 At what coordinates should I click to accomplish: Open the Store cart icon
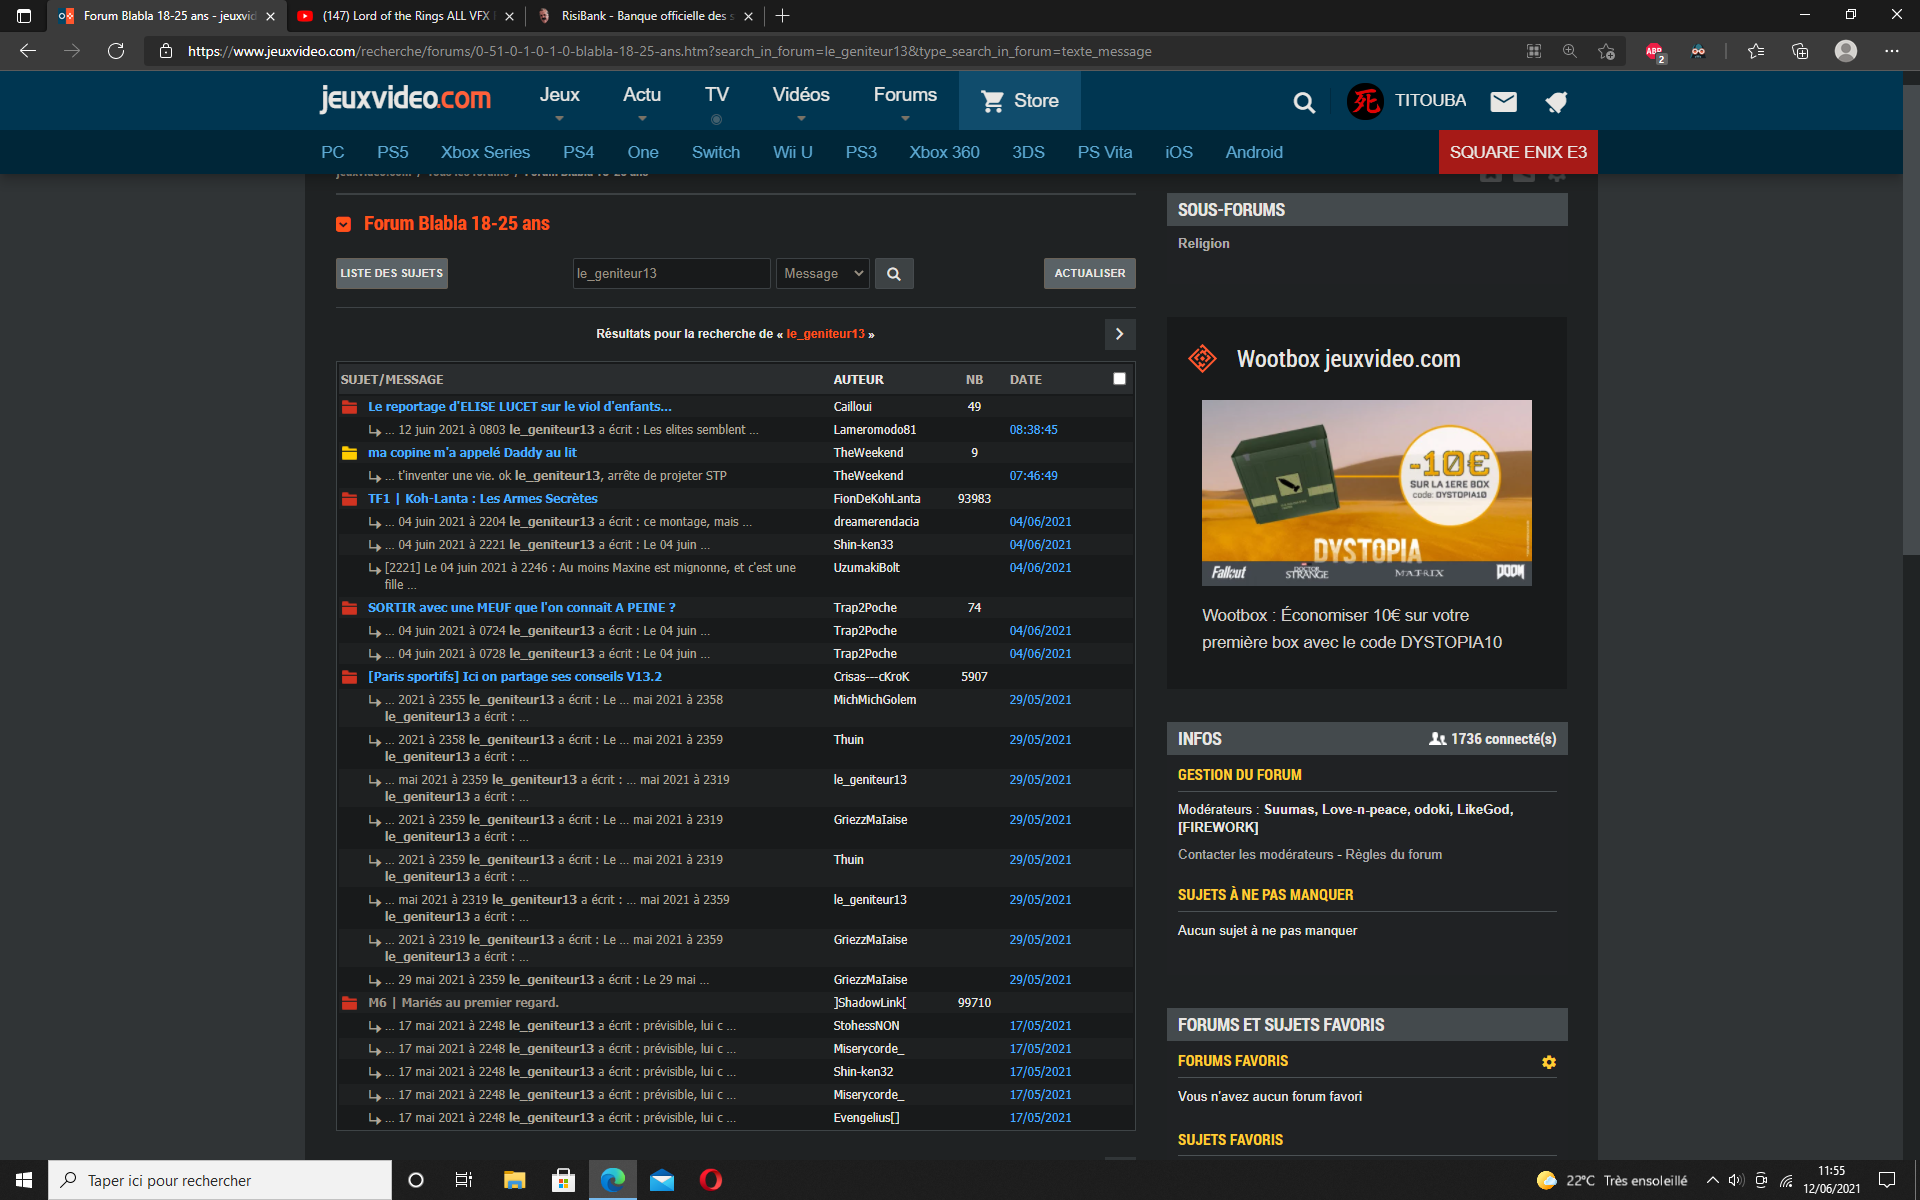pos(992,101)
